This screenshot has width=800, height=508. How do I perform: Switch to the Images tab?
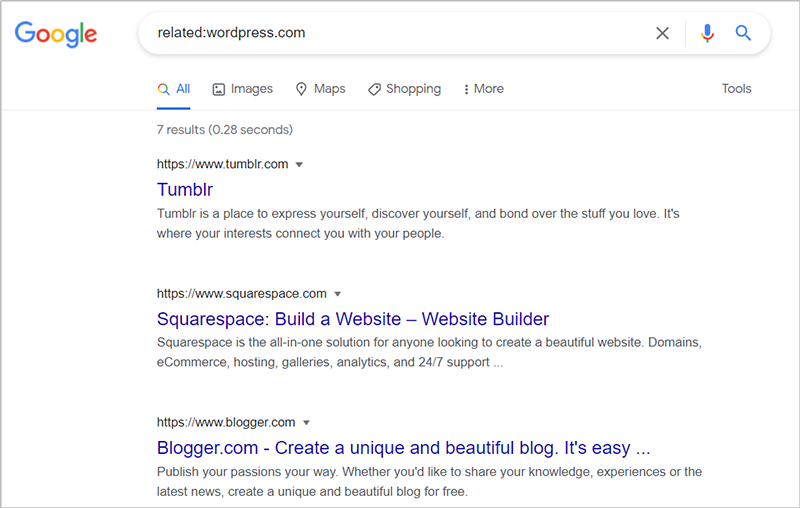[x=242, y=89]
